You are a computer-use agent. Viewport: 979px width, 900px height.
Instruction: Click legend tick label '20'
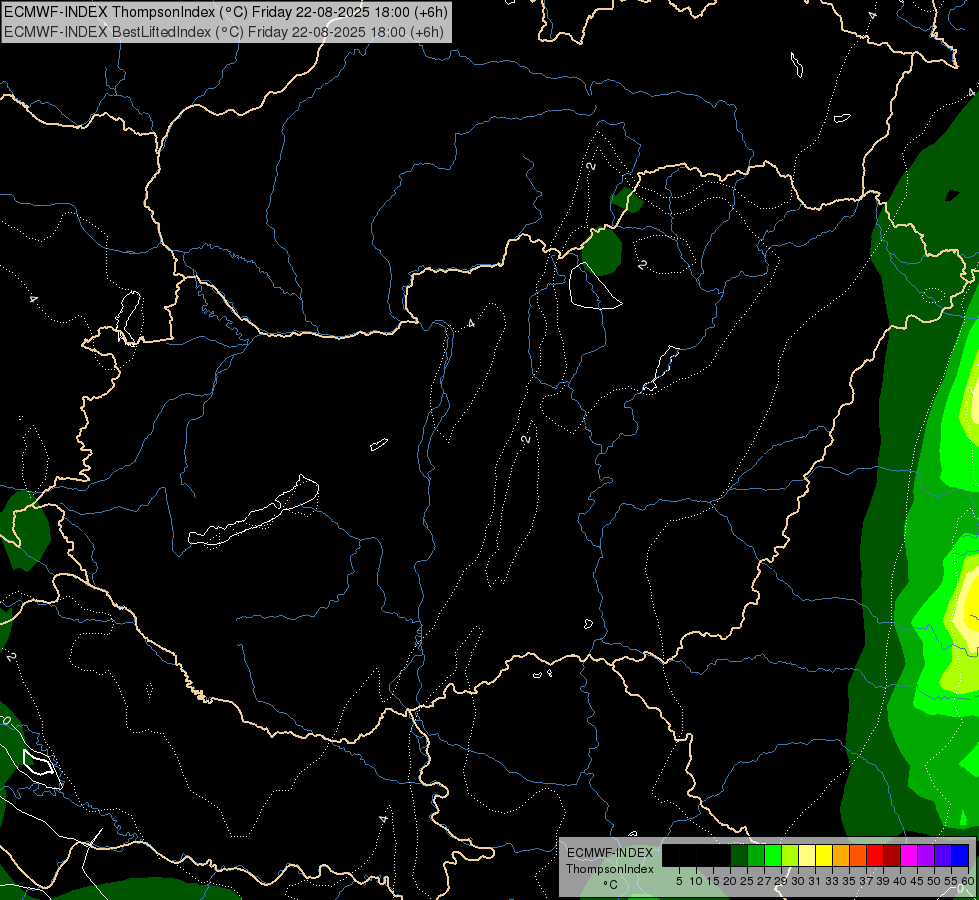point(730,881)
